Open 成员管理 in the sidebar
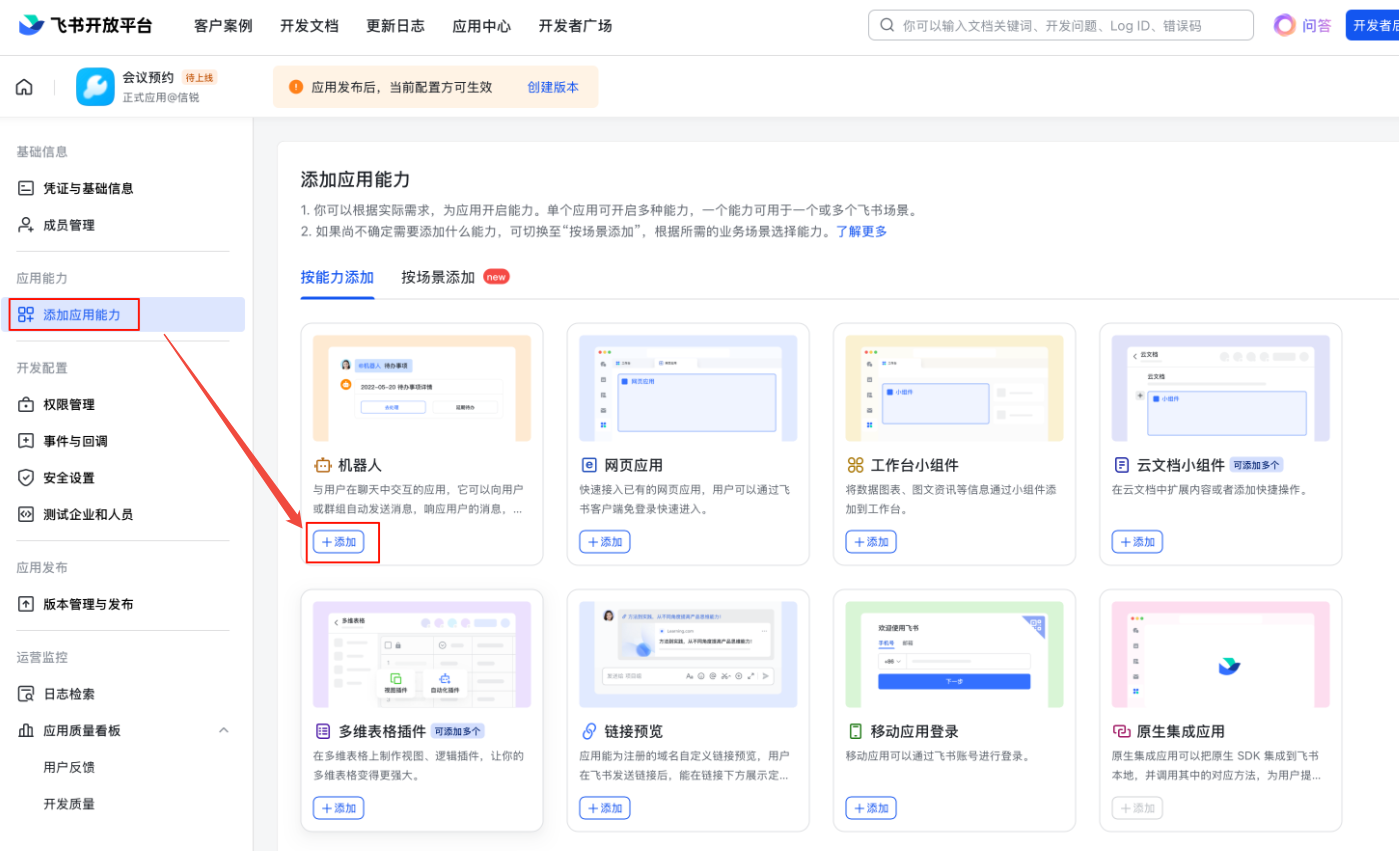Viewport: 1399px width, 851px height. point(69,225)
